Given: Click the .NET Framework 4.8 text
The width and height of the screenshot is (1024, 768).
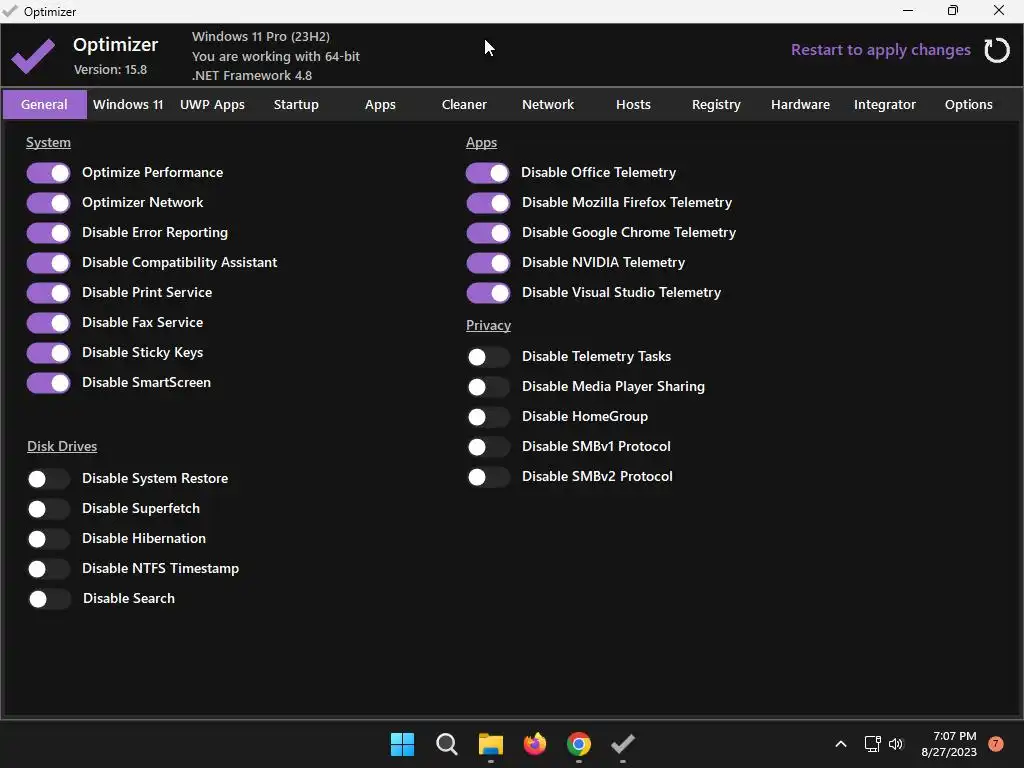Looking at the screenshot, I should pyautogui.click(x=252, y=75).
